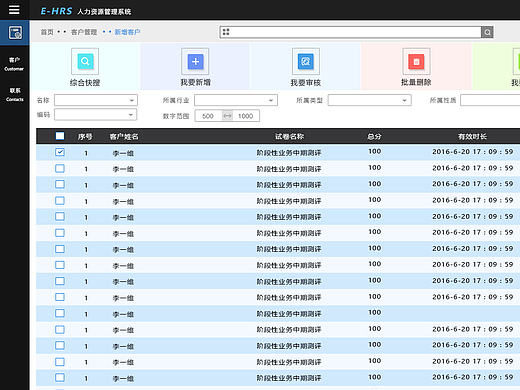Click the range swap icon between 500 and 1000
The height and width of the screenshot is (390, 520).
tap(227, 116)
